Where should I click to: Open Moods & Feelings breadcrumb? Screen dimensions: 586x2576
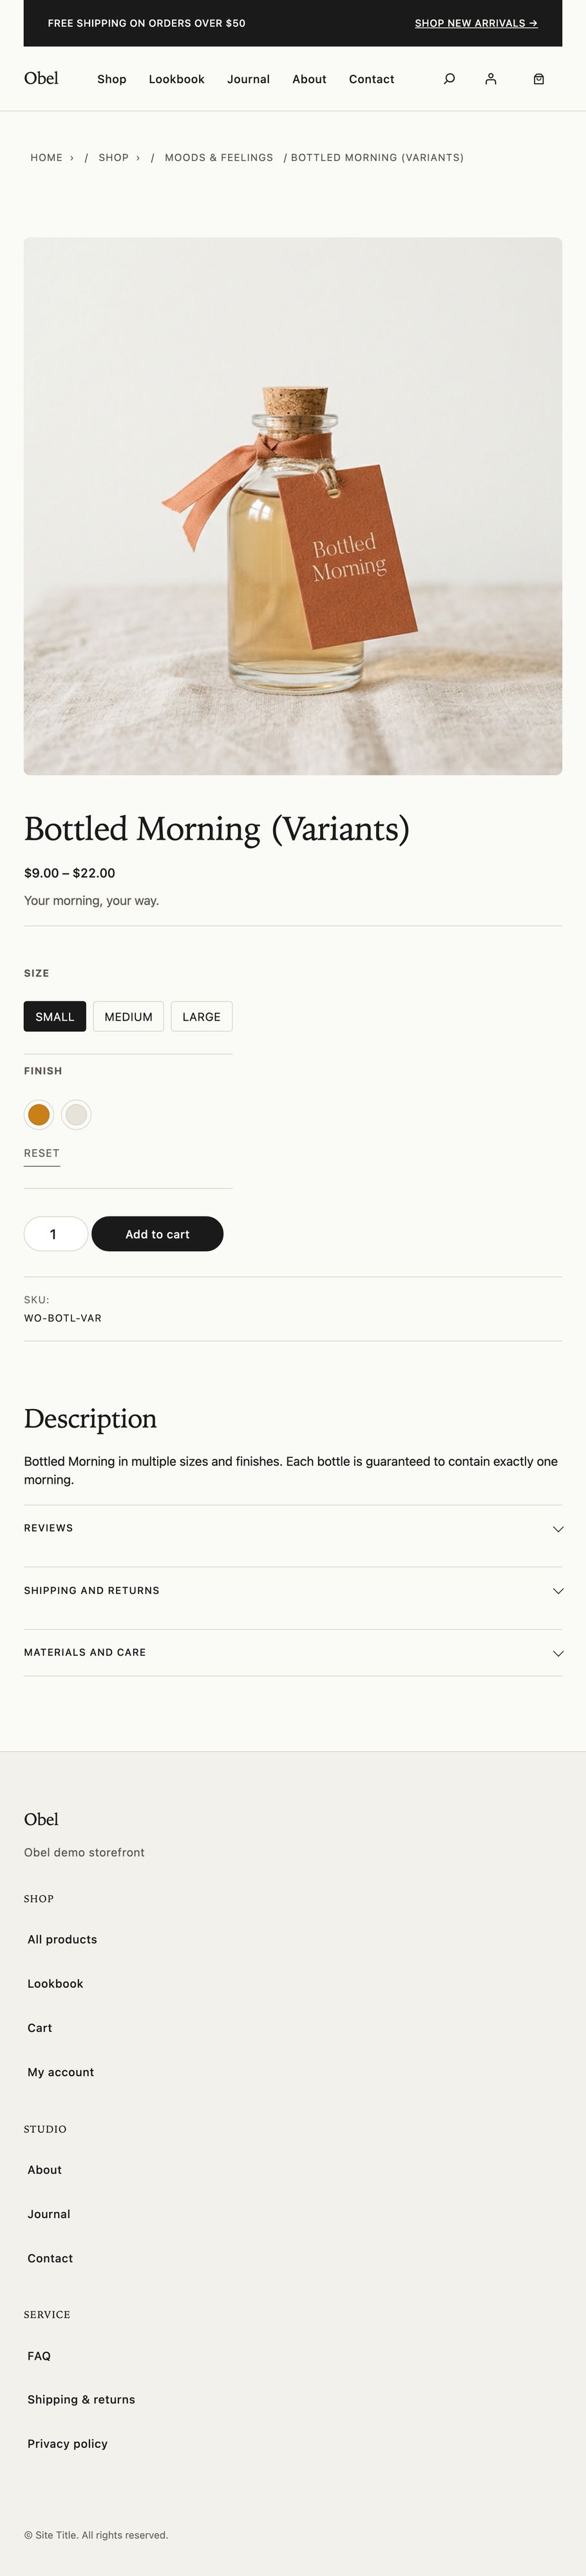click(219, 158)
